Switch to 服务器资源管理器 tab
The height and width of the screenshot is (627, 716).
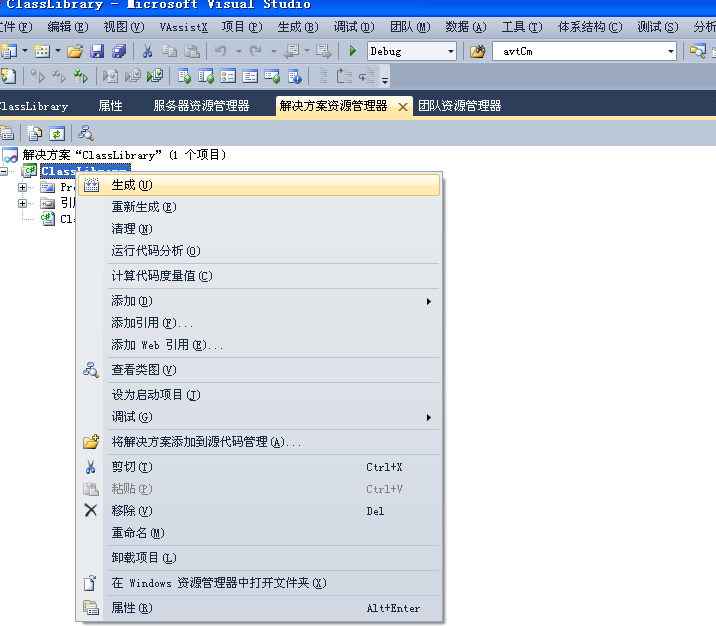tap(201, 106)
